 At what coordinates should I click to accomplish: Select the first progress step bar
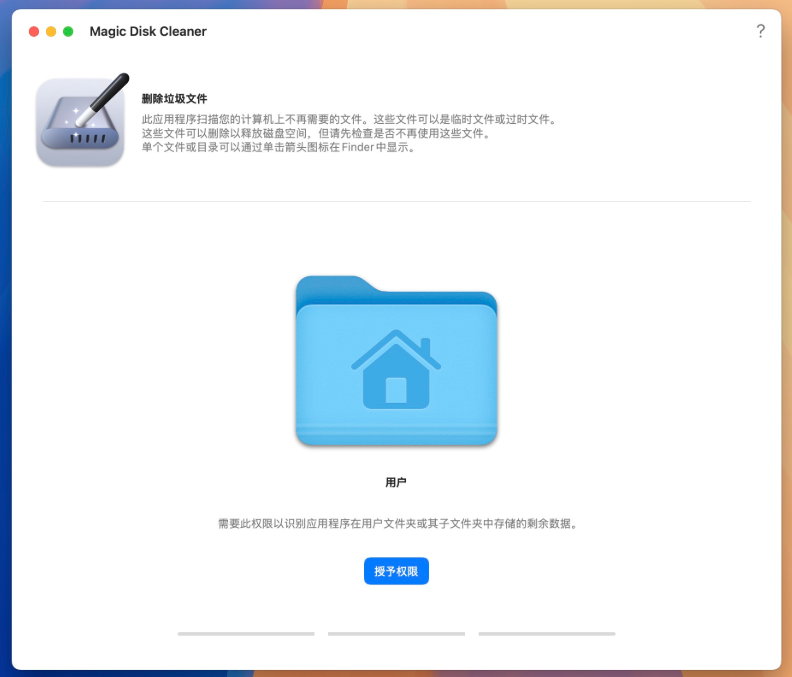[x=246, y=633]
